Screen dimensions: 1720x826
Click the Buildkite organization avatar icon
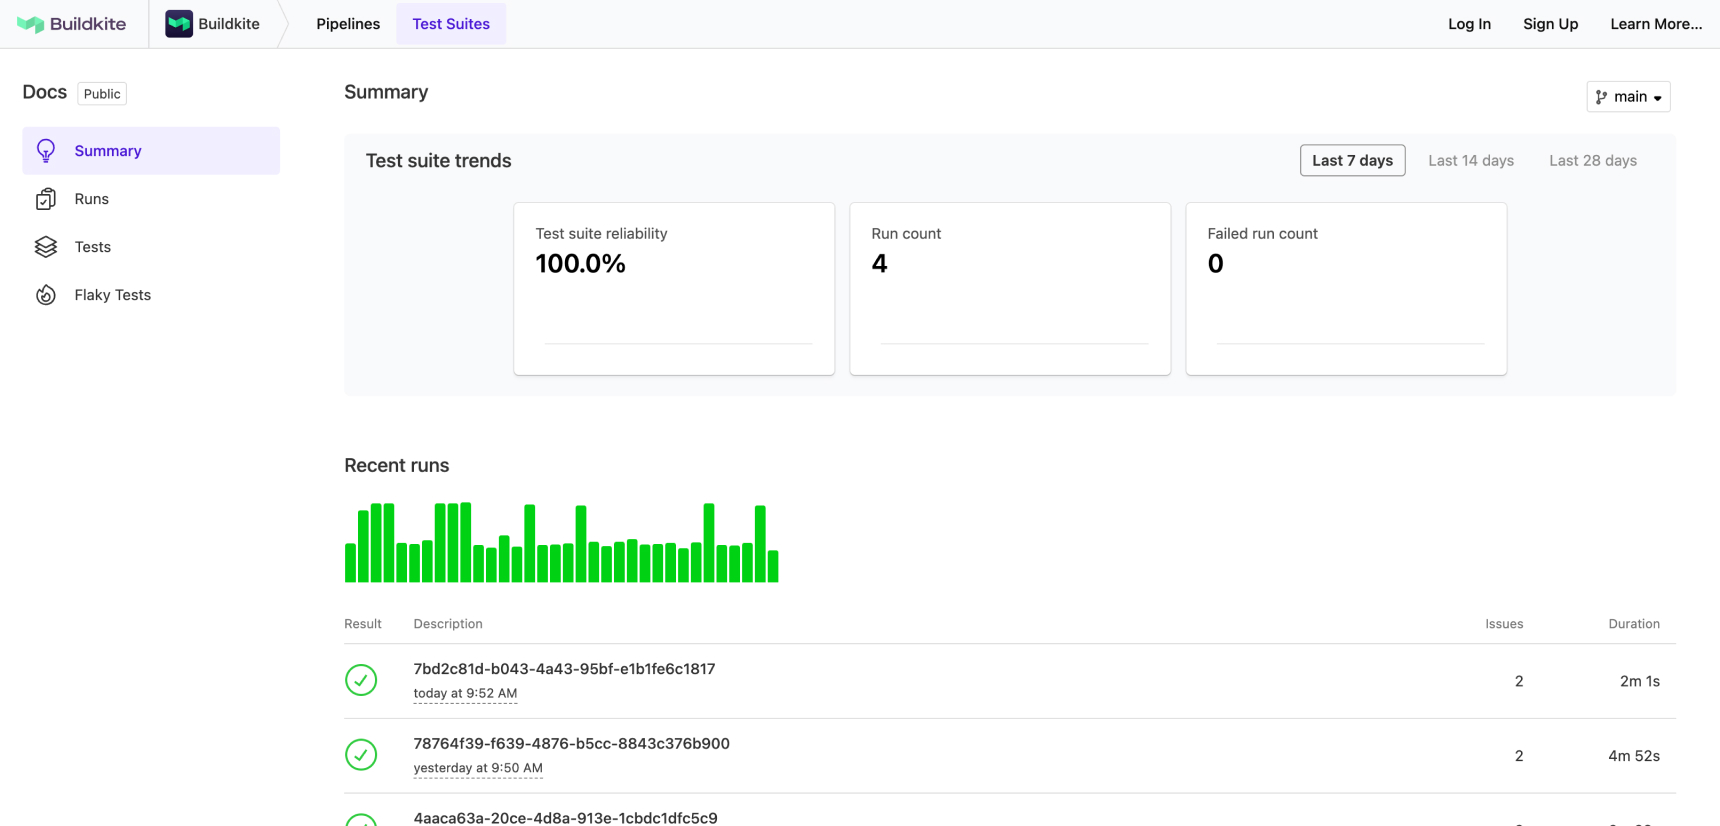[x=179, y=24]
